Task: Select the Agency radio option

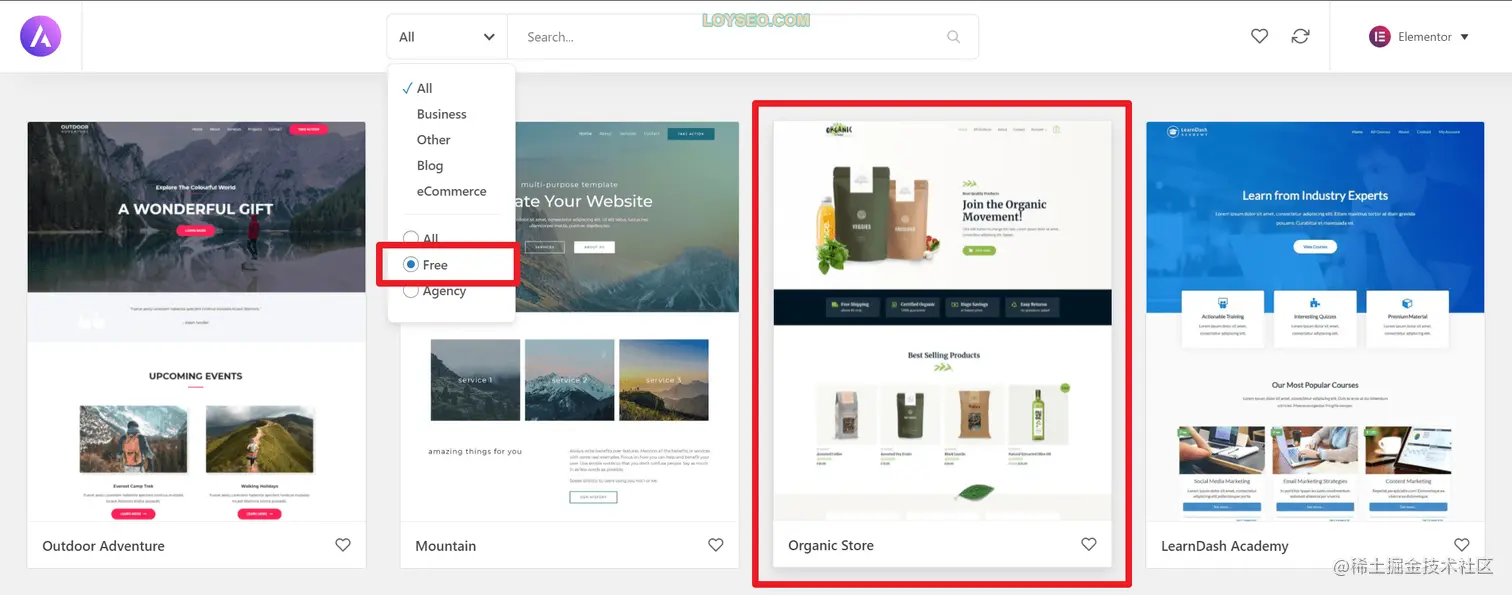Action: [x=411, y=291]
